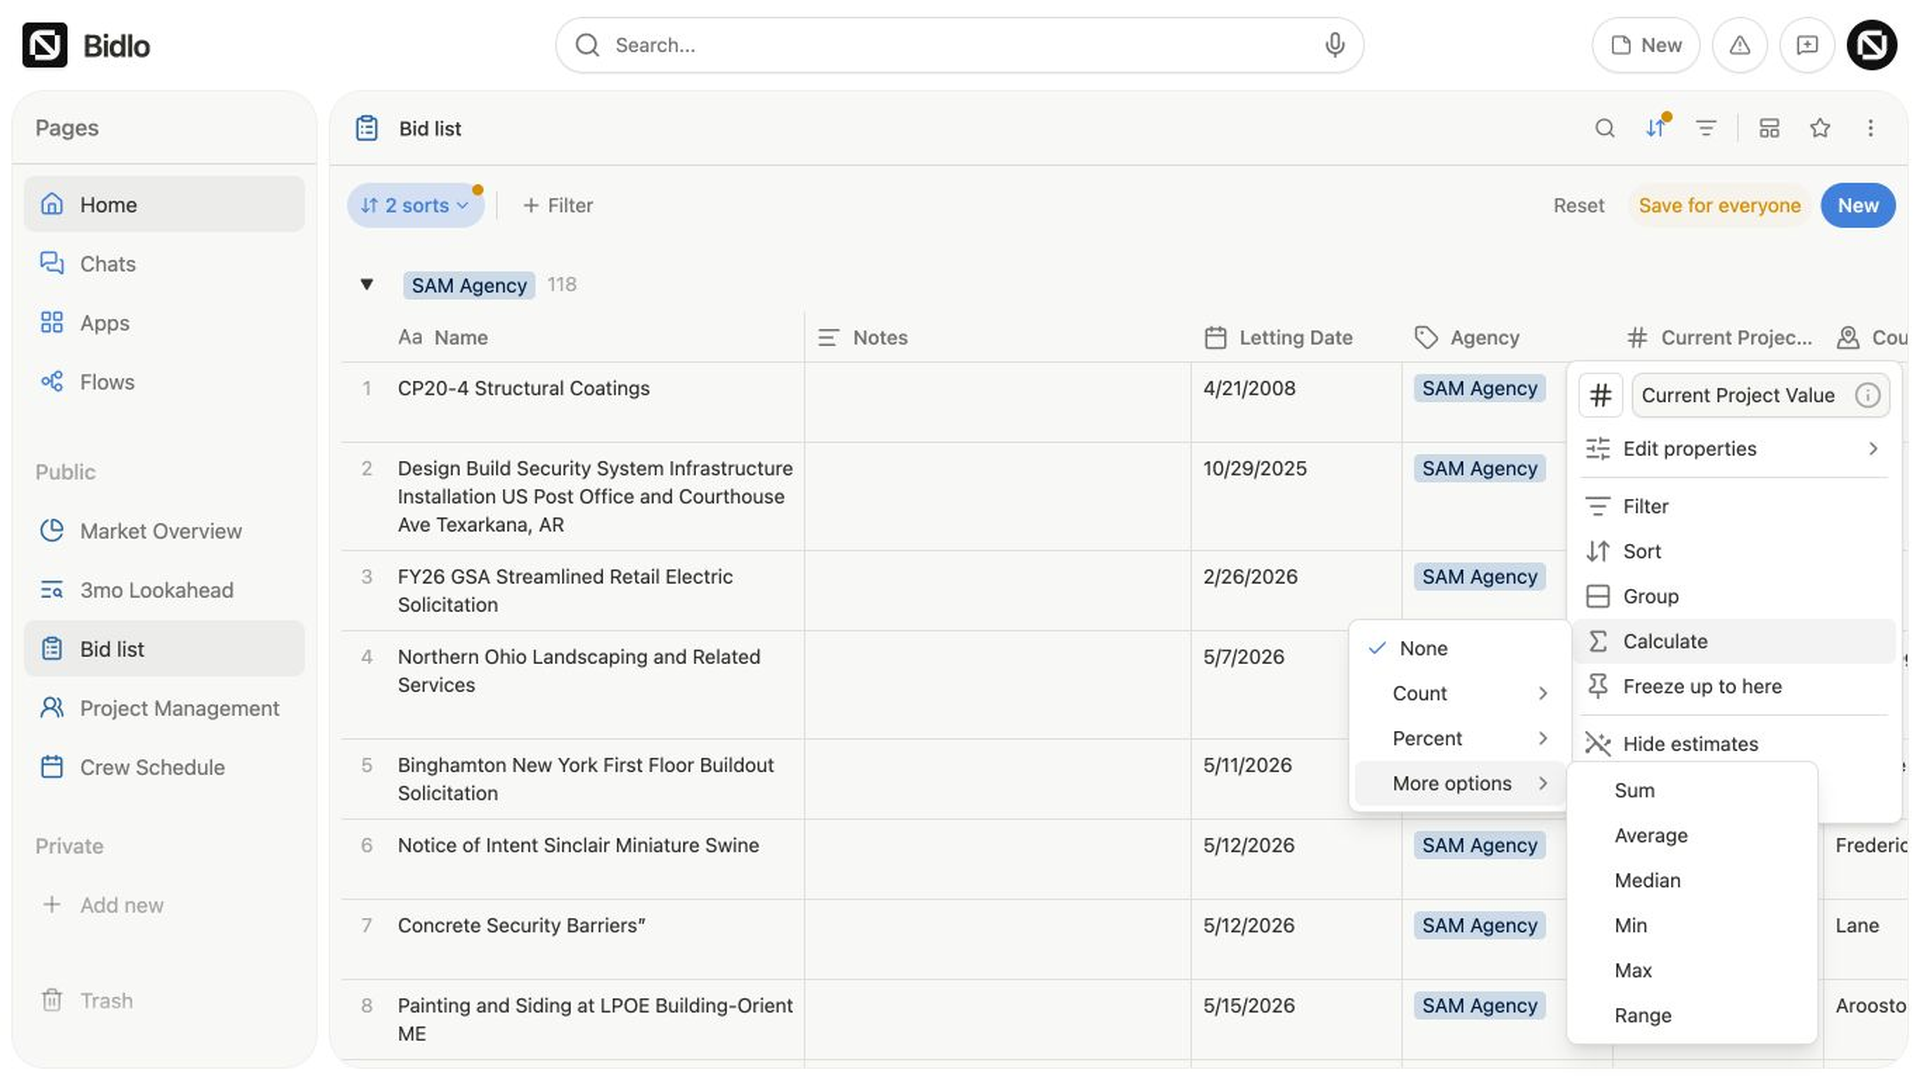Image resolution: width=1920 pixels, height=1080 pixels.
Task: Expand More options submenu
Action: pos(1459,783)
